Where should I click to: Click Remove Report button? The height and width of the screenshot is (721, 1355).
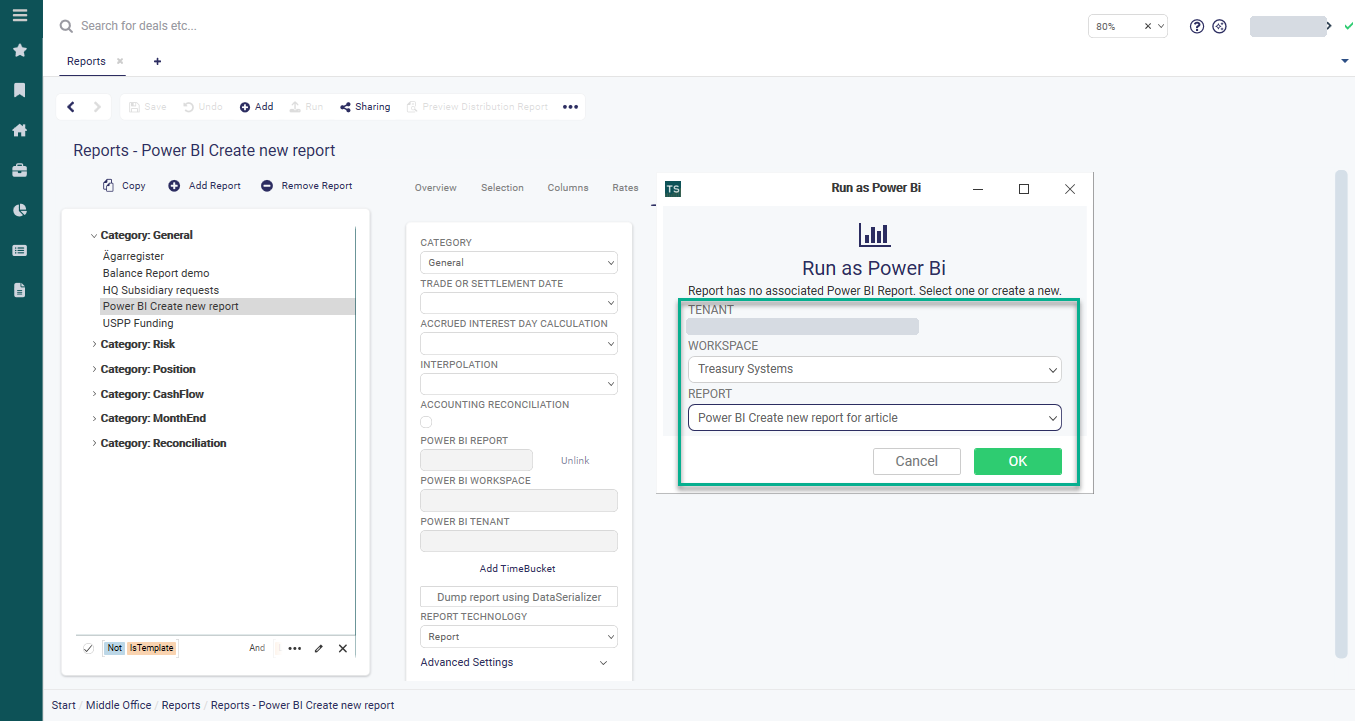tap(307, 186)
